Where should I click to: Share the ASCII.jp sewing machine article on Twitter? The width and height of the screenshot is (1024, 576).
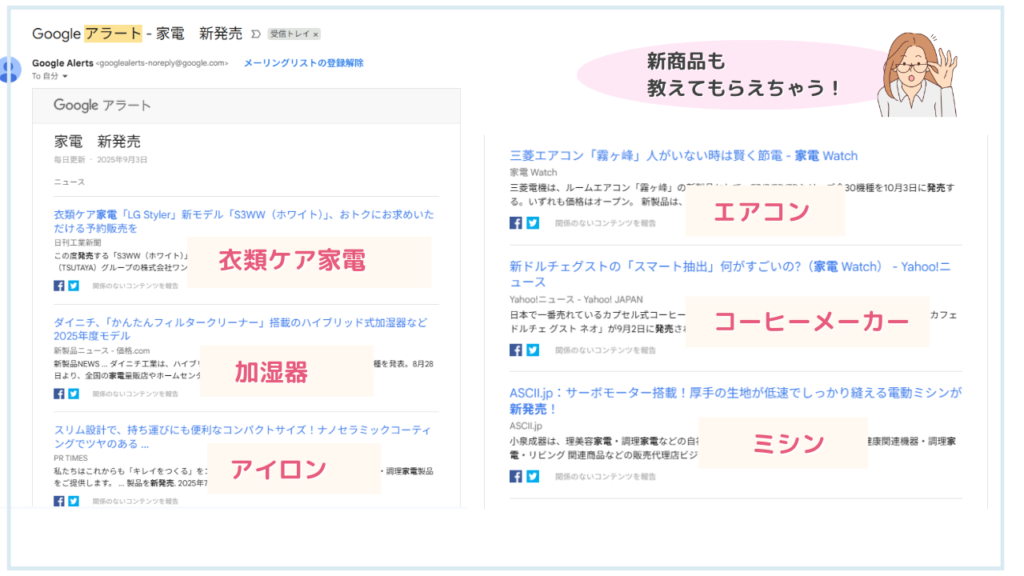coord(533,476)
